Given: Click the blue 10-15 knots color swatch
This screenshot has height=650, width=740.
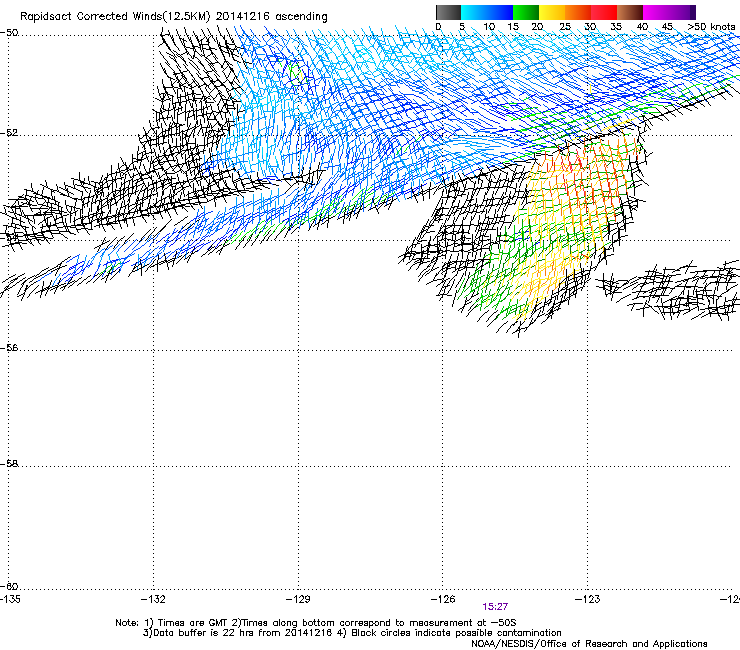Looking at the screenshot, I should tap(500, 12).
